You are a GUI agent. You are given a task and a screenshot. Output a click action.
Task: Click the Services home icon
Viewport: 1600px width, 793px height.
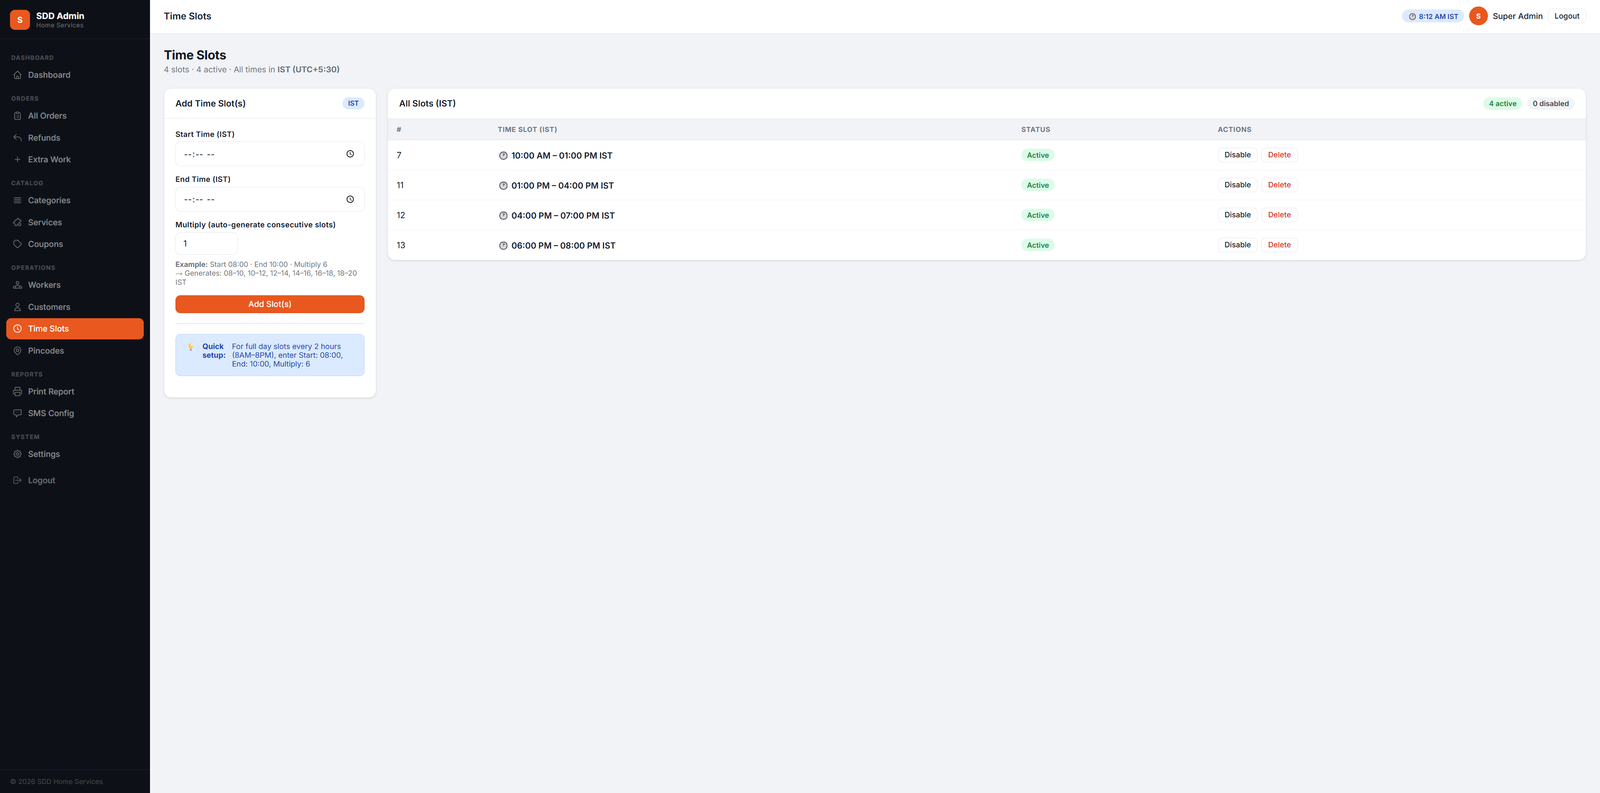point(17,223)
